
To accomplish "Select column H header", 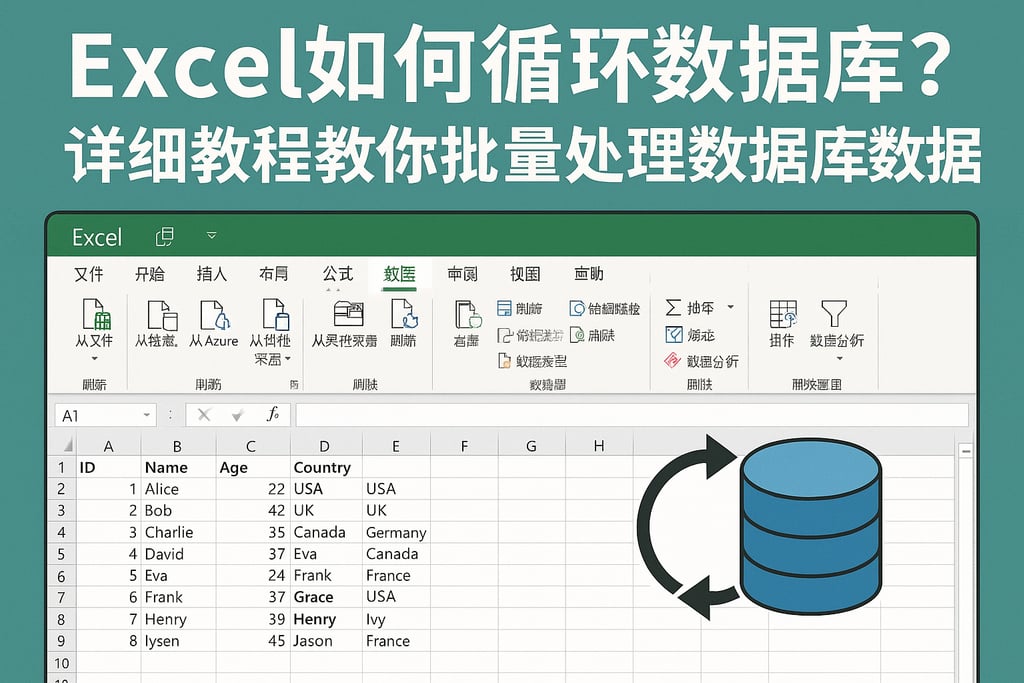I will pos(599,446).
